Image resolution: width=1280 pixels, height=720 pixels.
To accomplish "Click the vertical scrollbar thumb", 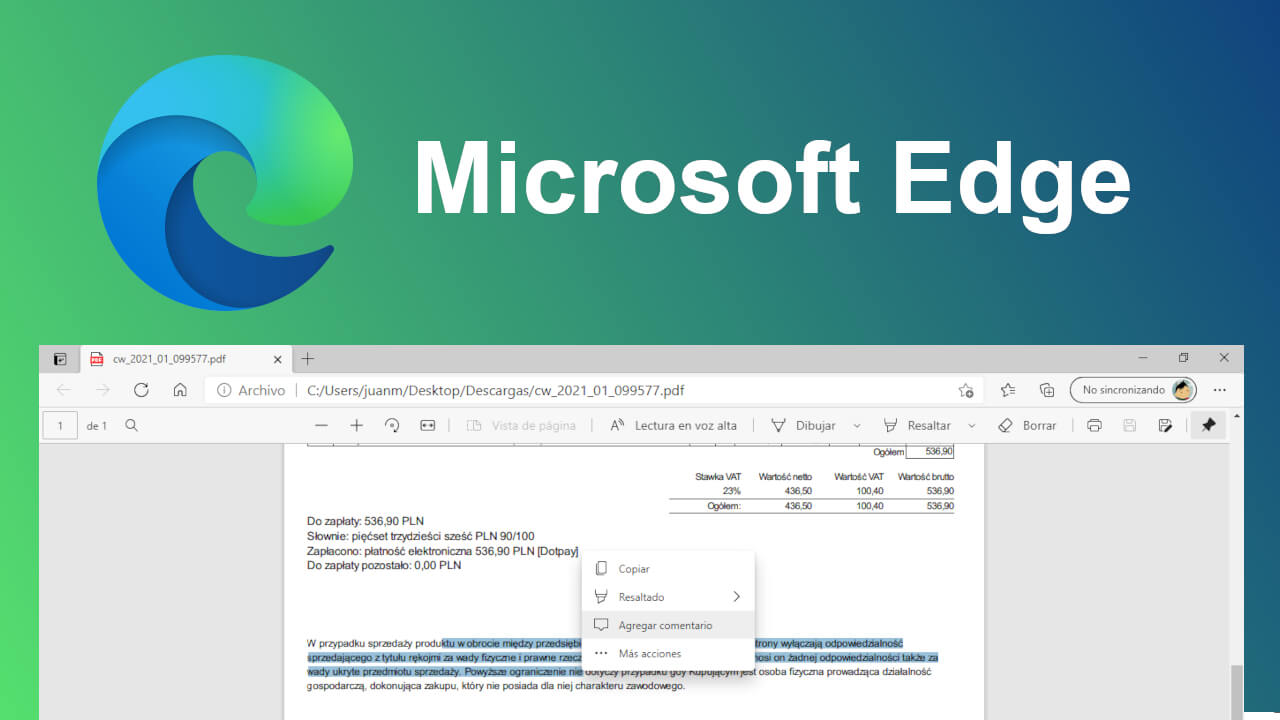I will click(x=1236, y=692).
